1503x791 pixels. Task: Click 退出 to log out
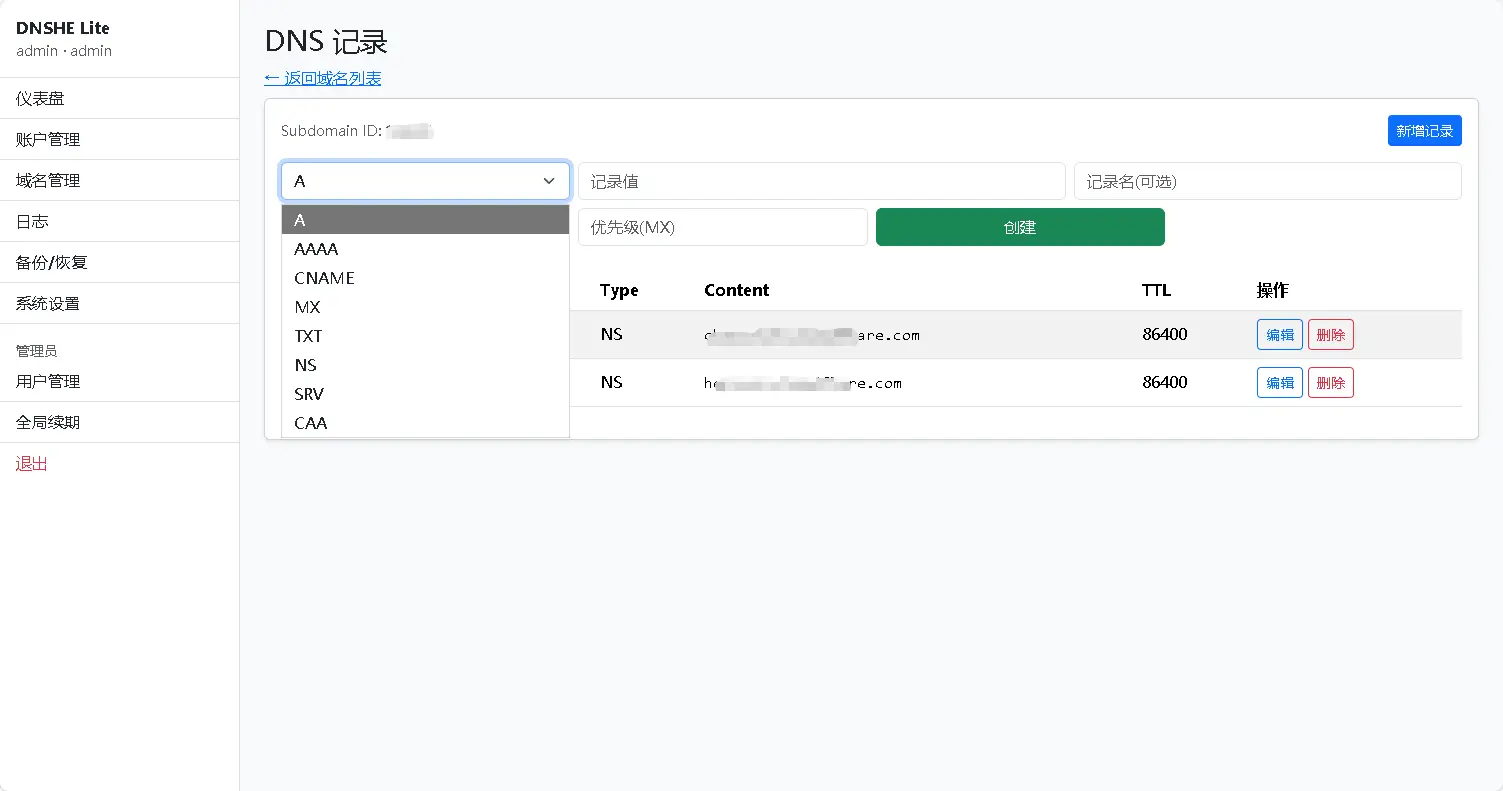tap(32, 464)
